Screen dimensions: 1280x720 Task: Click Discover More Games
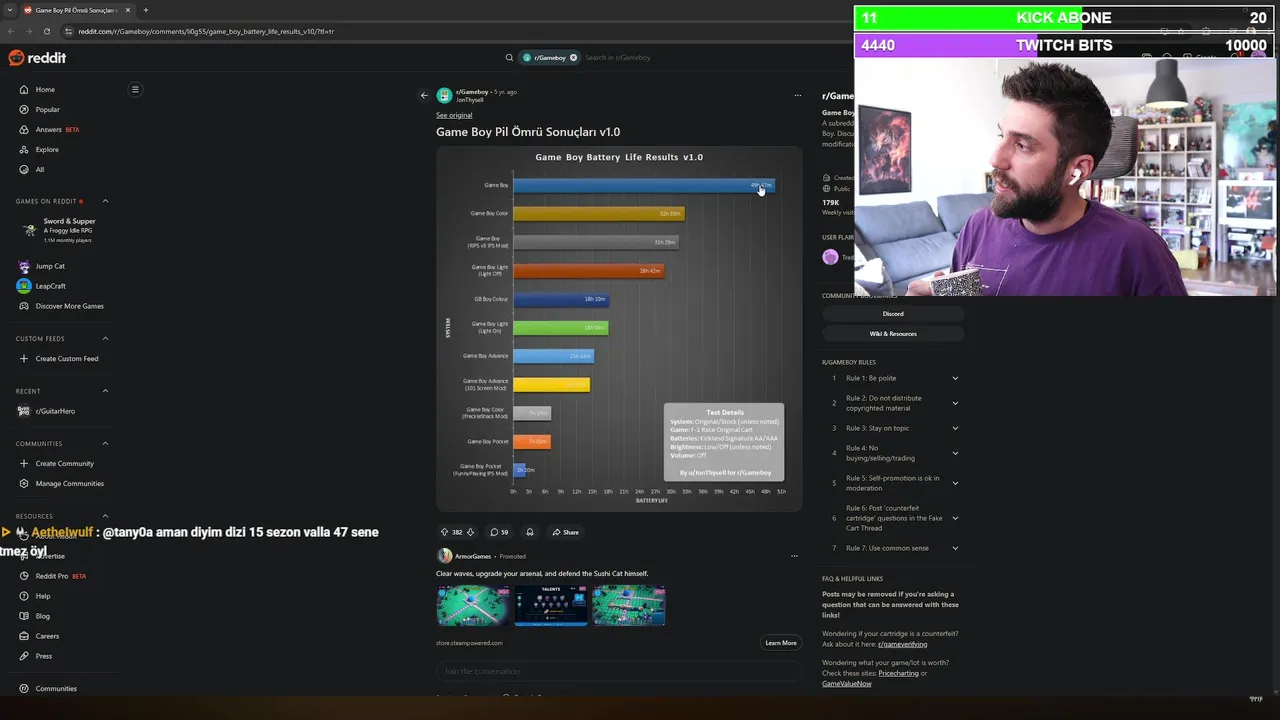(70, 306)
